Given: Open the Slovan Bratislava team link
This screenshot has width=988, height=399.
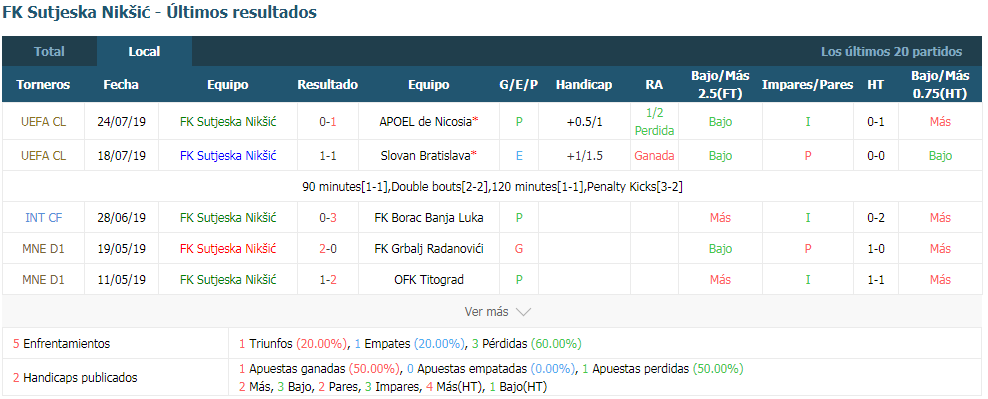Looking at the screenshot, I should point(428,156).
